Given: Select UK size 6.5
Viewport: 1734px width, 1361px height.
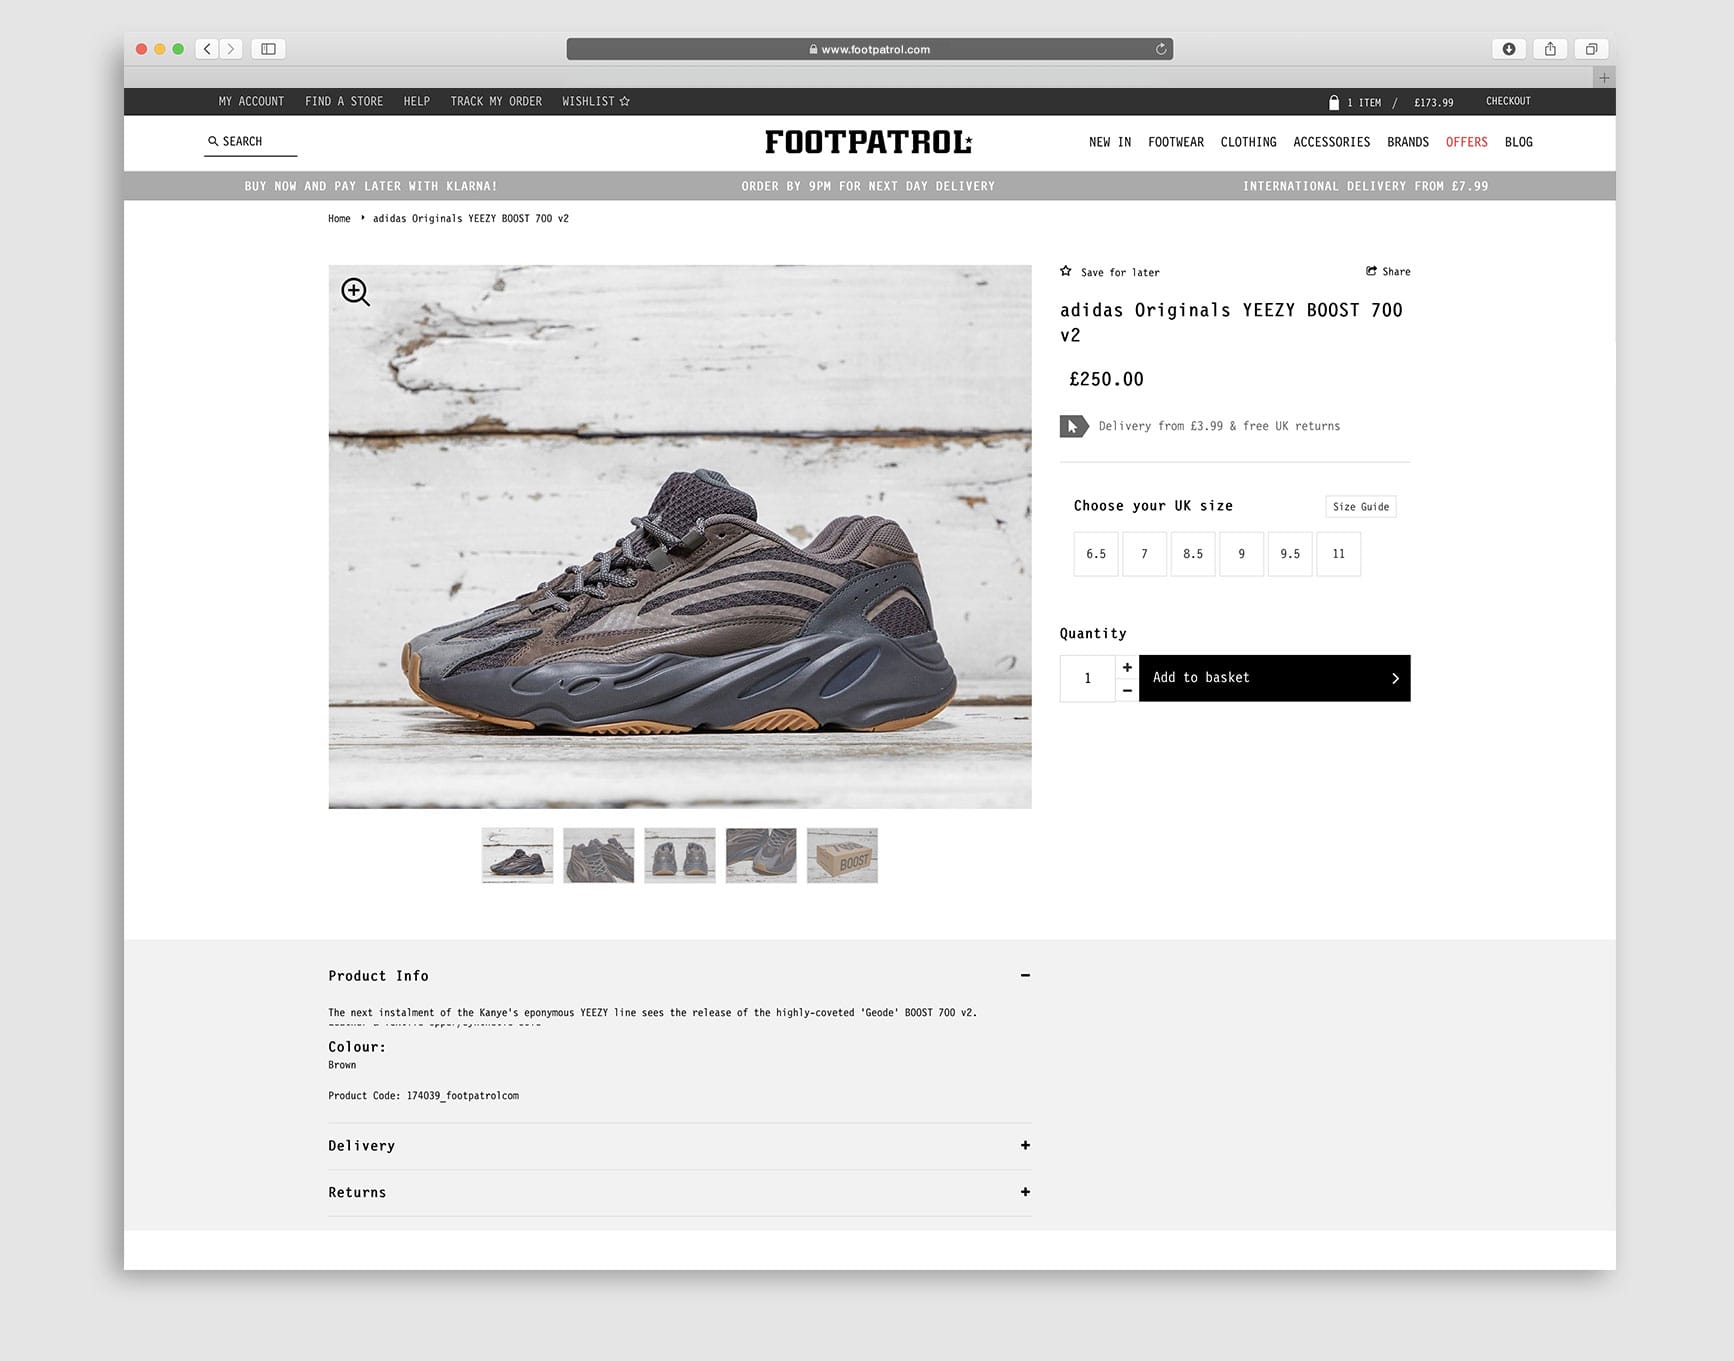Looking at the screenshot, I should 1096,554.
